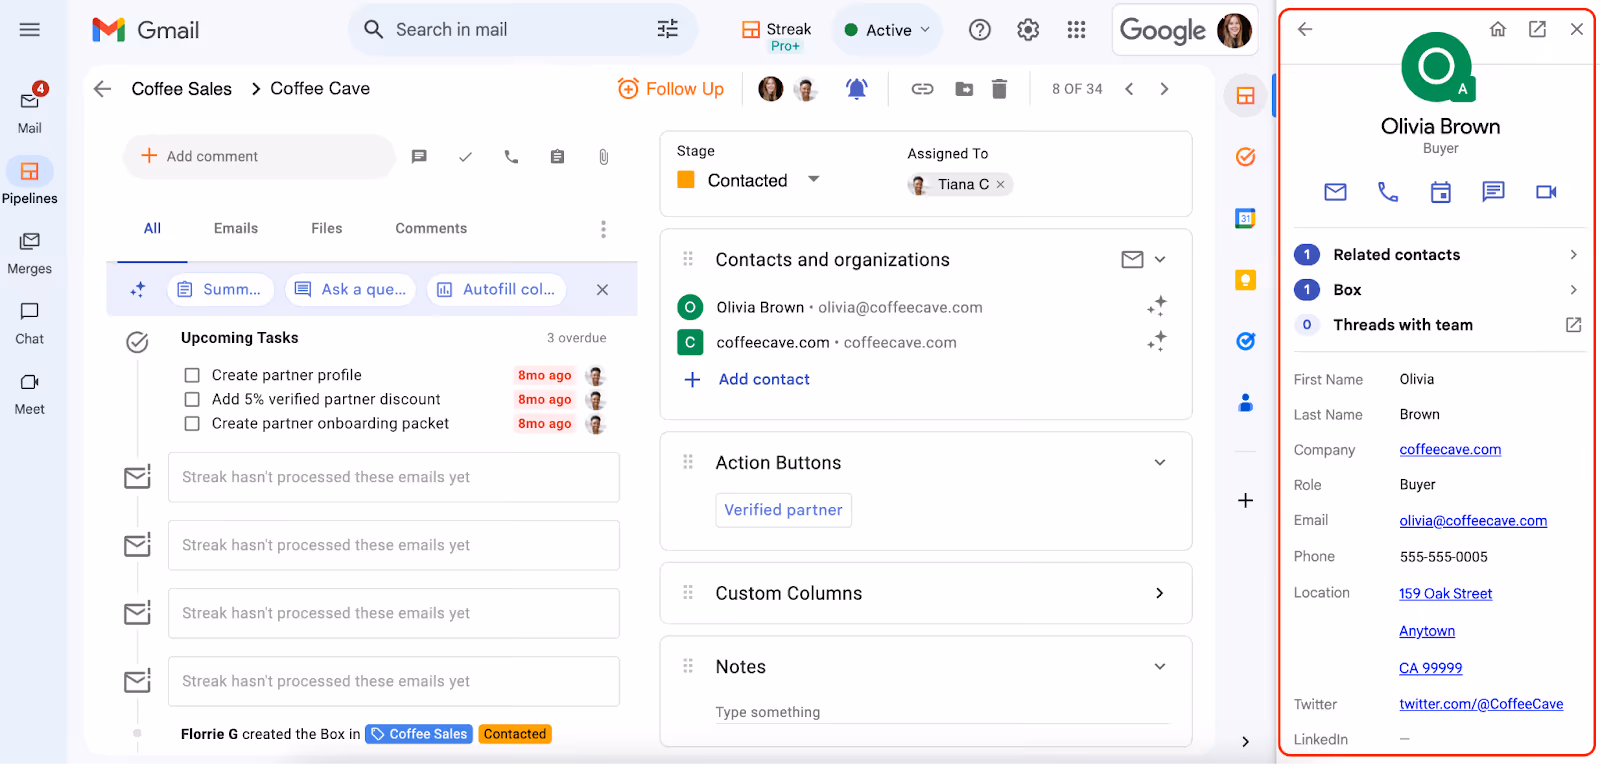Open Google Keep side panel icon

(x=1245, y=280)
